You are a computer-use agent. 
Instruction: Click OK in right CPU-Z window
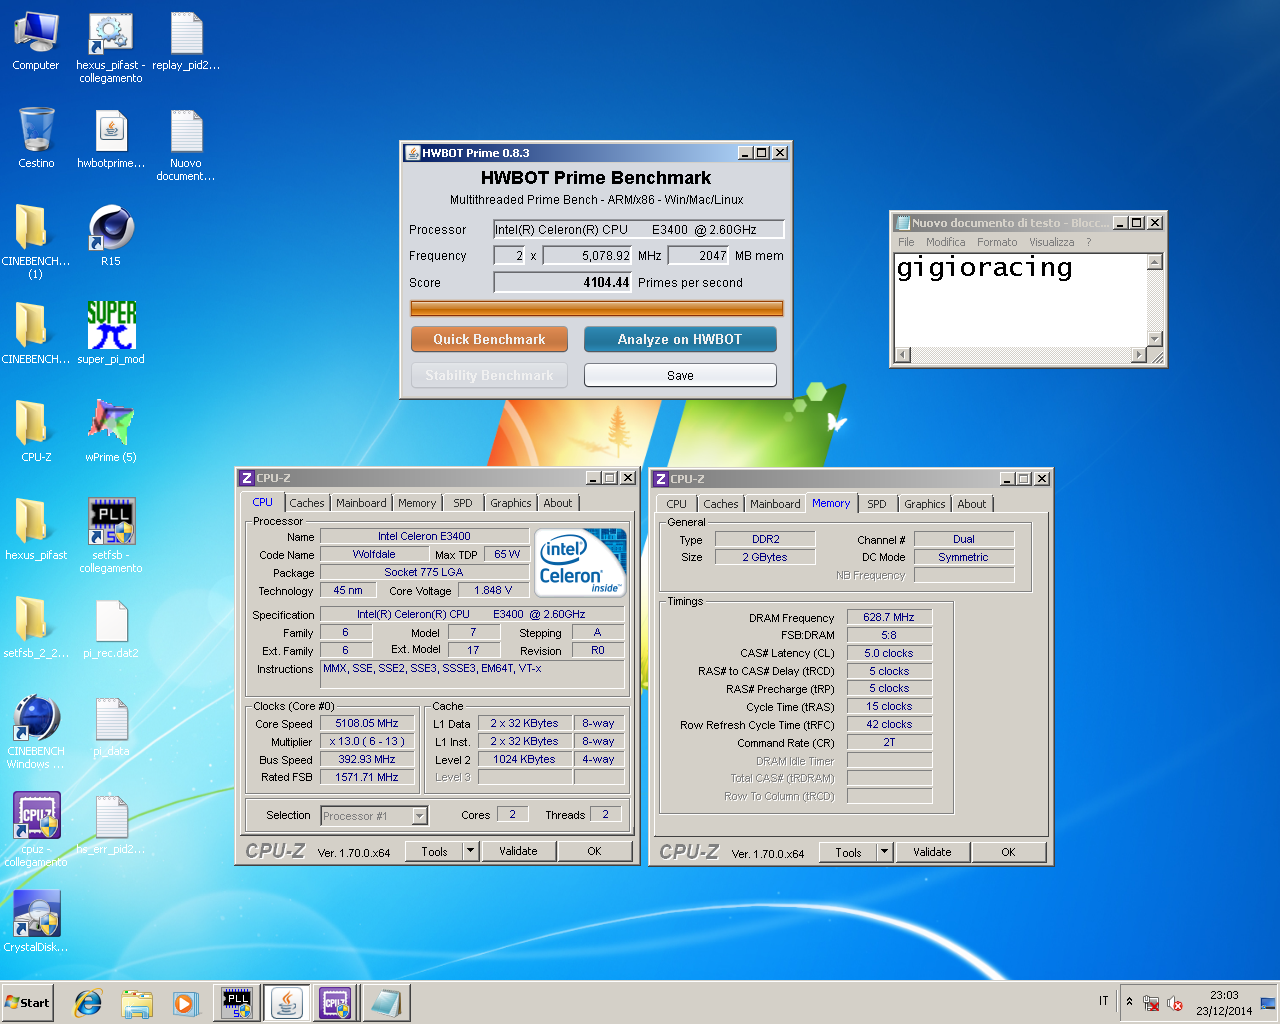(1008, 852)
